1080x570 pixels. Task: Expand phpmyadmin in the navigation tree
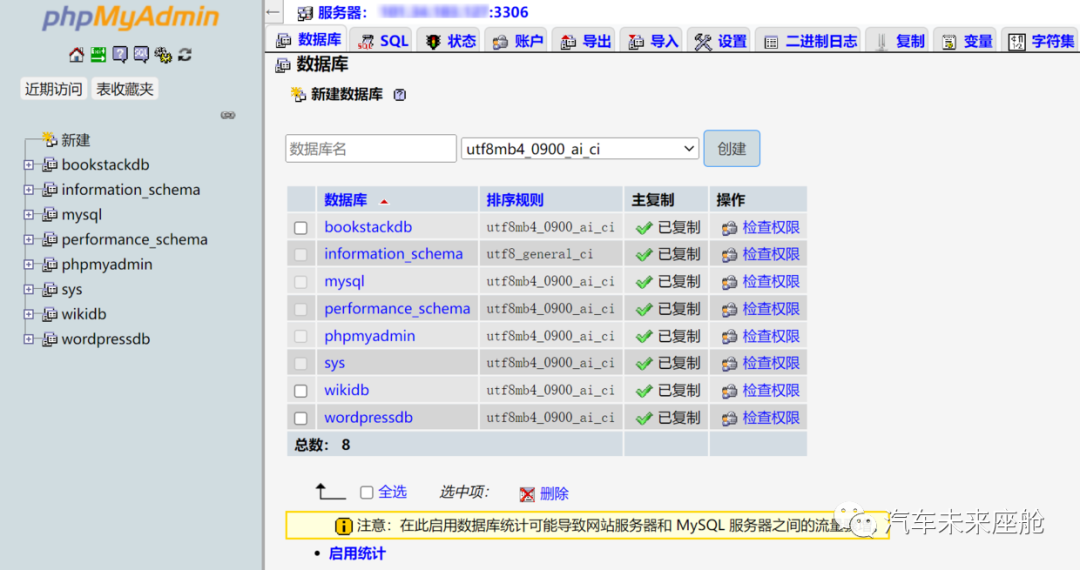[28, 264]
